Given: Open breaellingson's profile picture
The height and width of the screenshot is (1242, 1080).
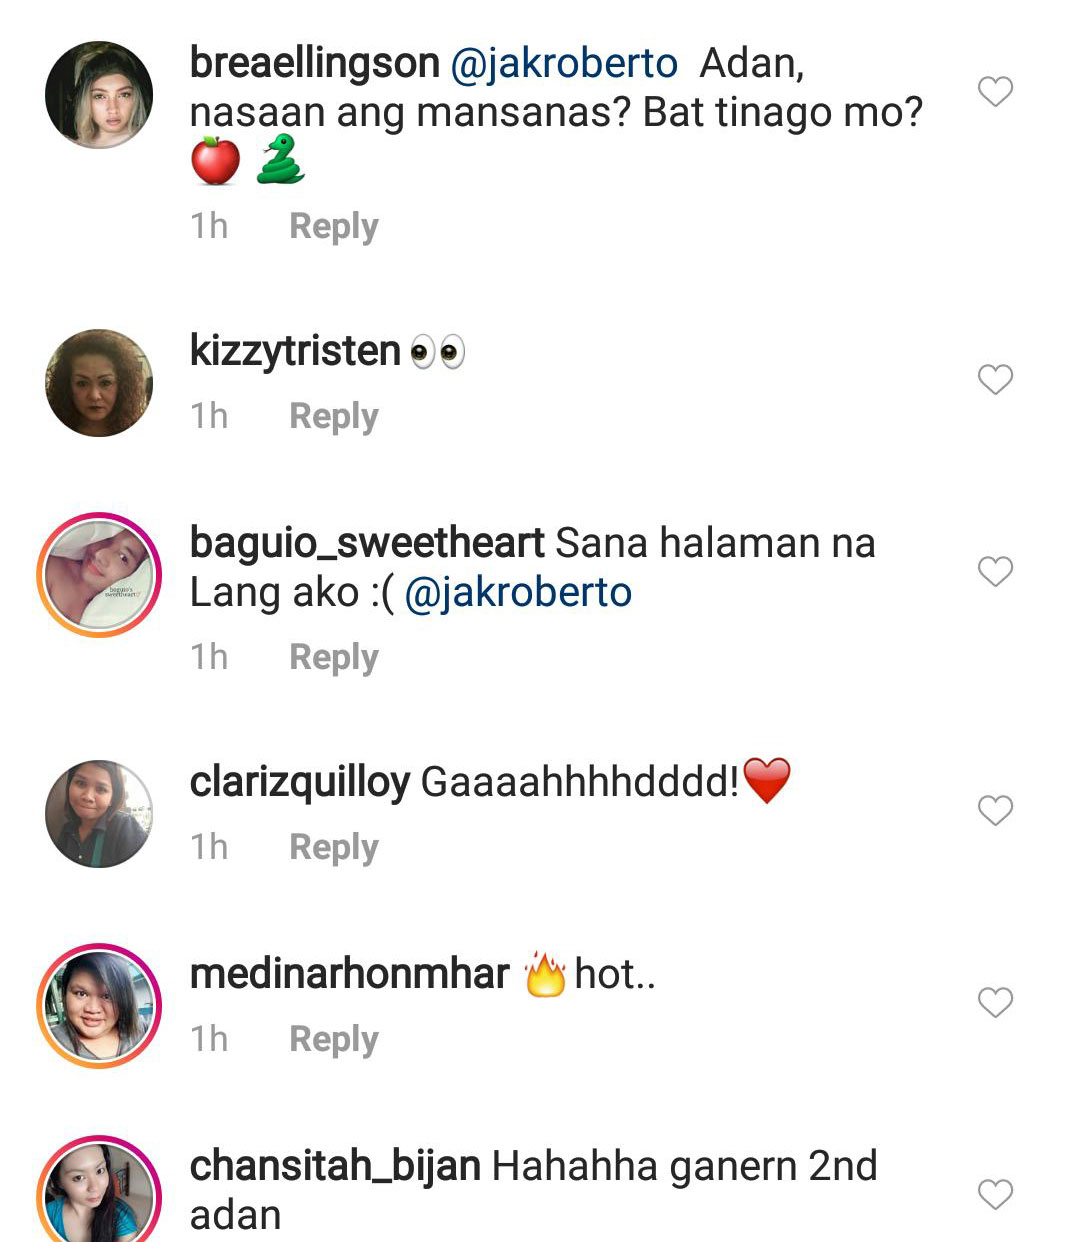Looking at the screenshot, I should pyautogui.click(x=99, y=95).
